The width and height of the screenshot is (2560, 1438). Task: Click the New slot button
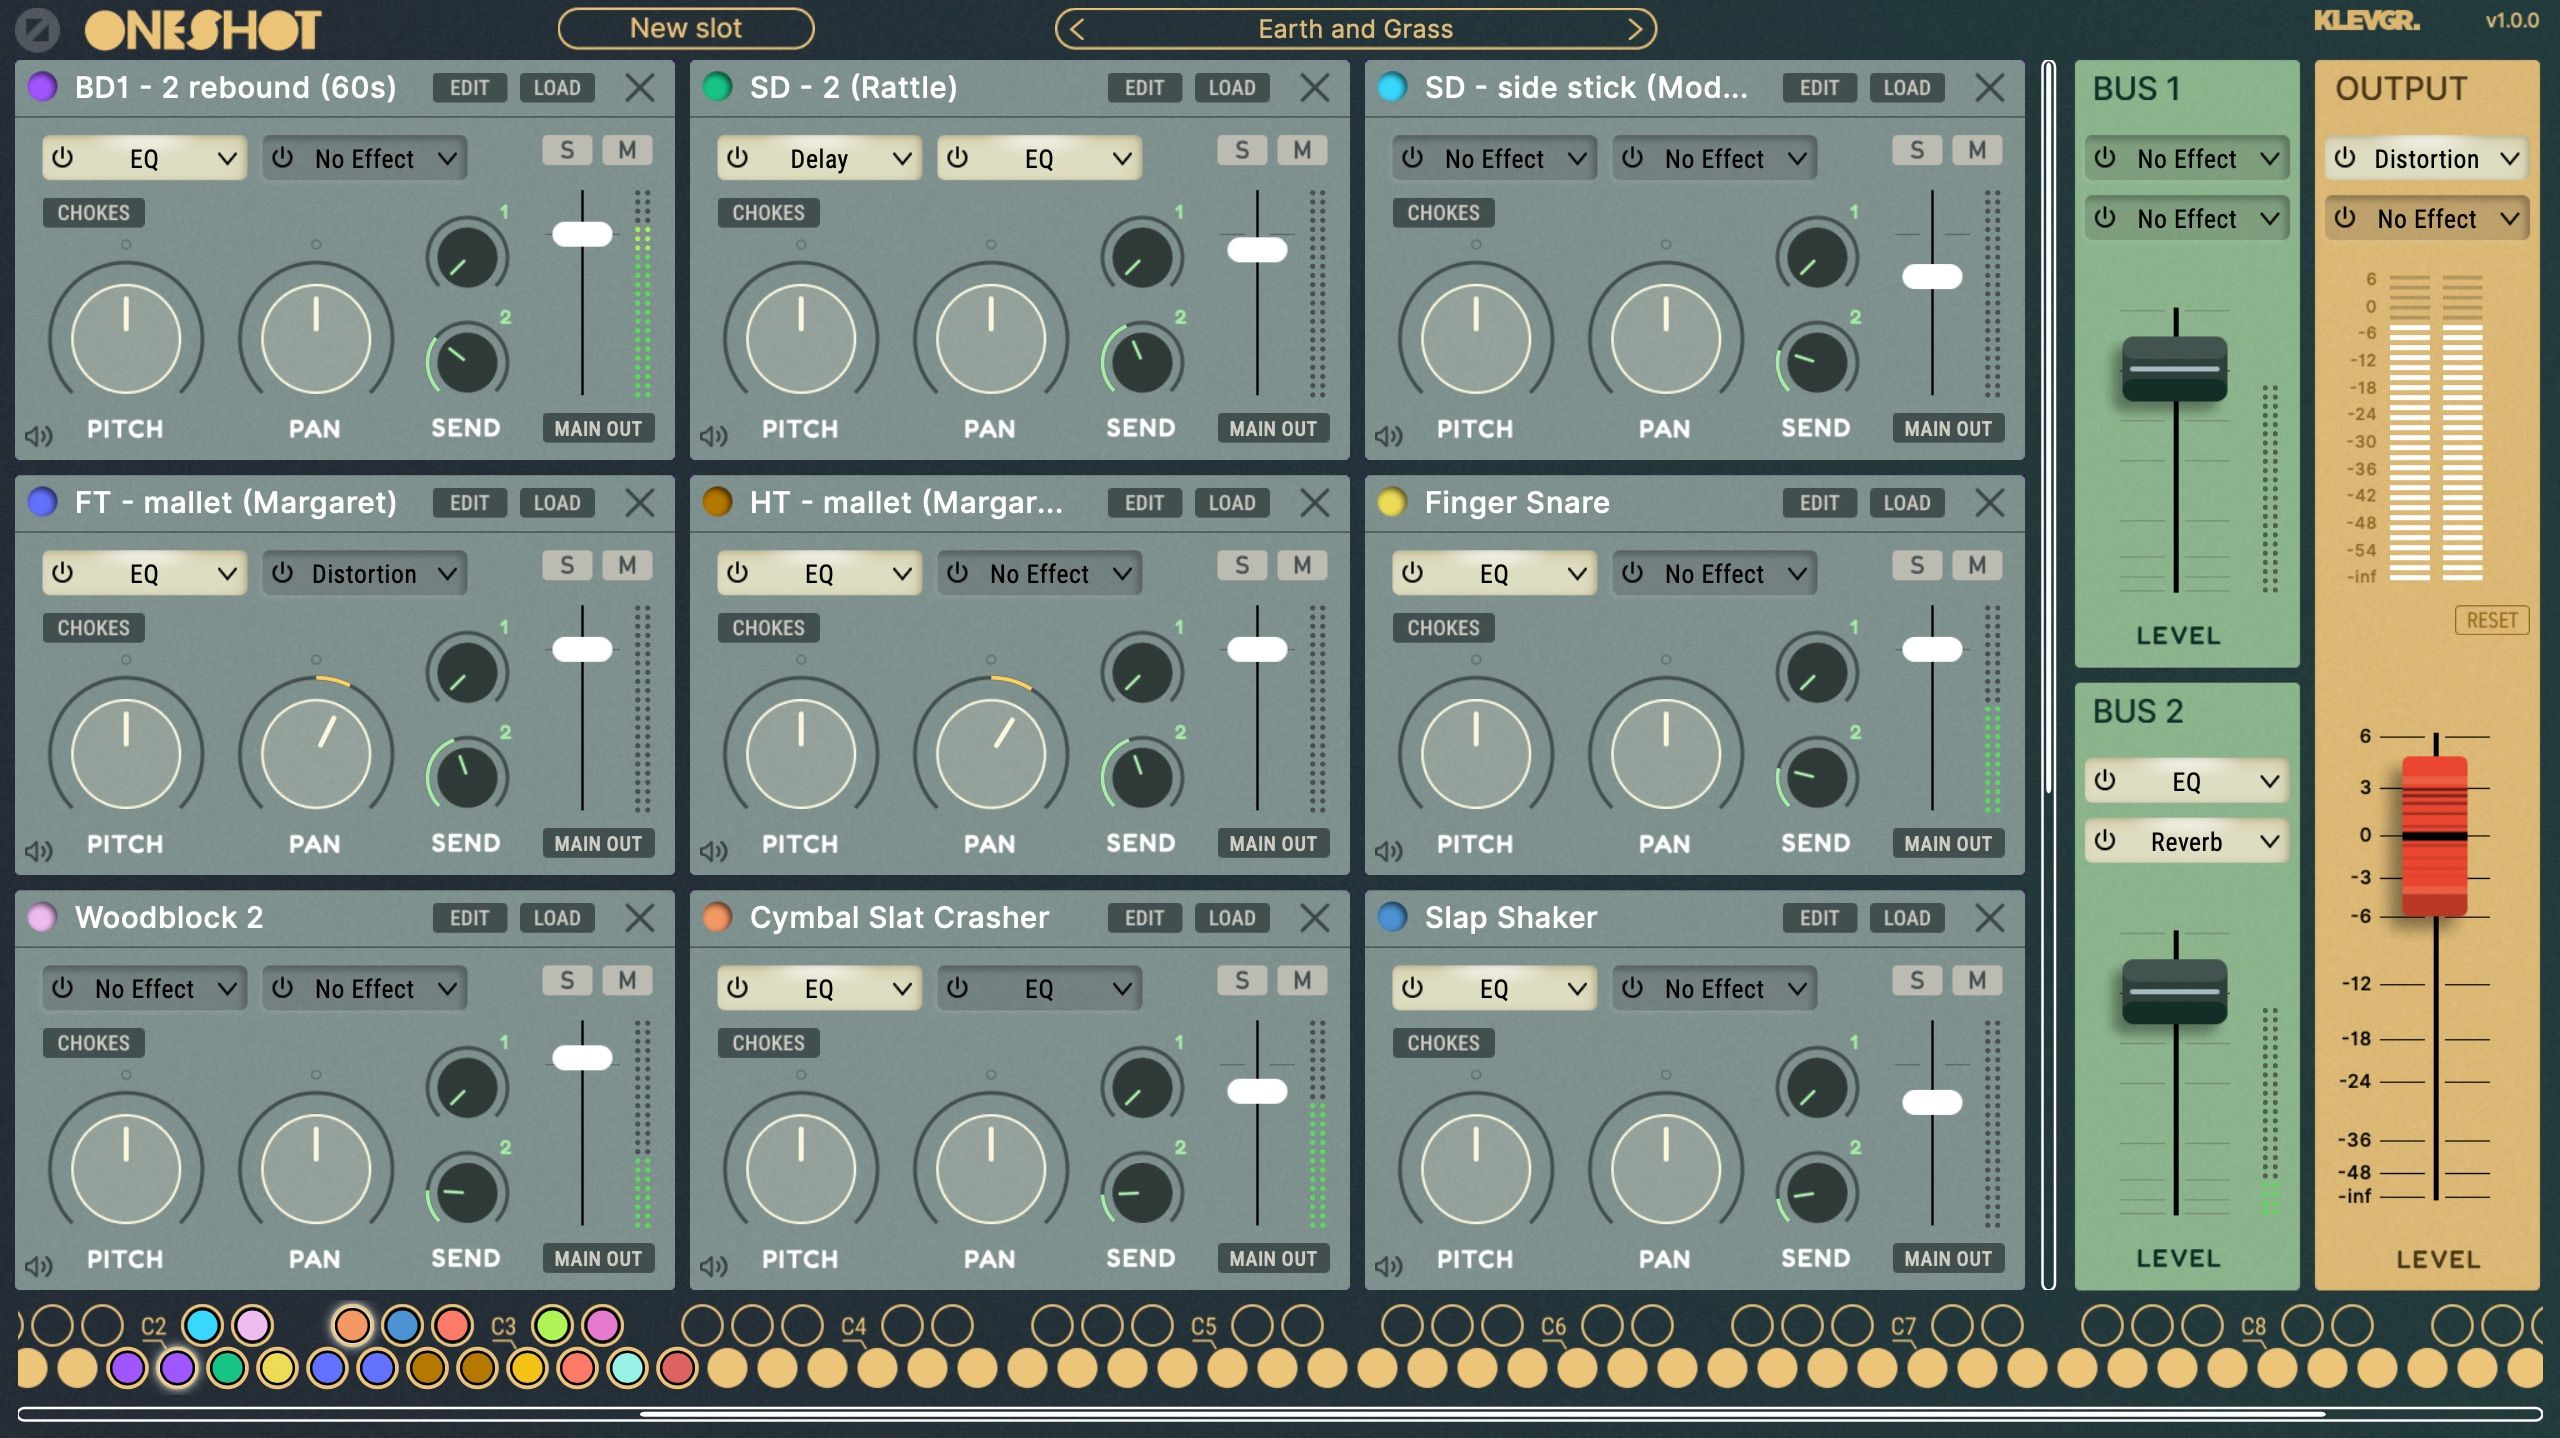tap(686, 28)
